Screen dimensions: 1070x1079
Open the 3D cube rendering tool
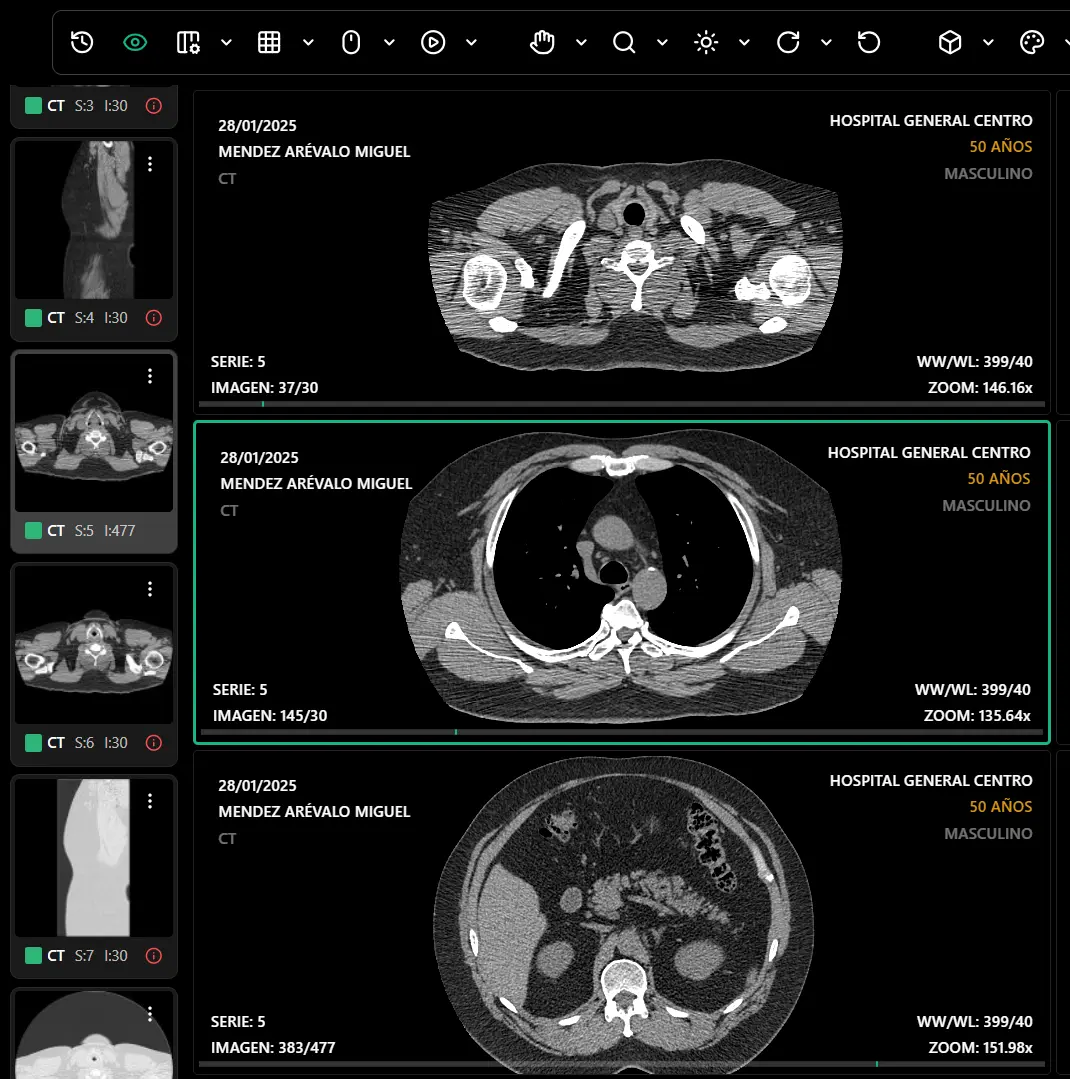950,43
